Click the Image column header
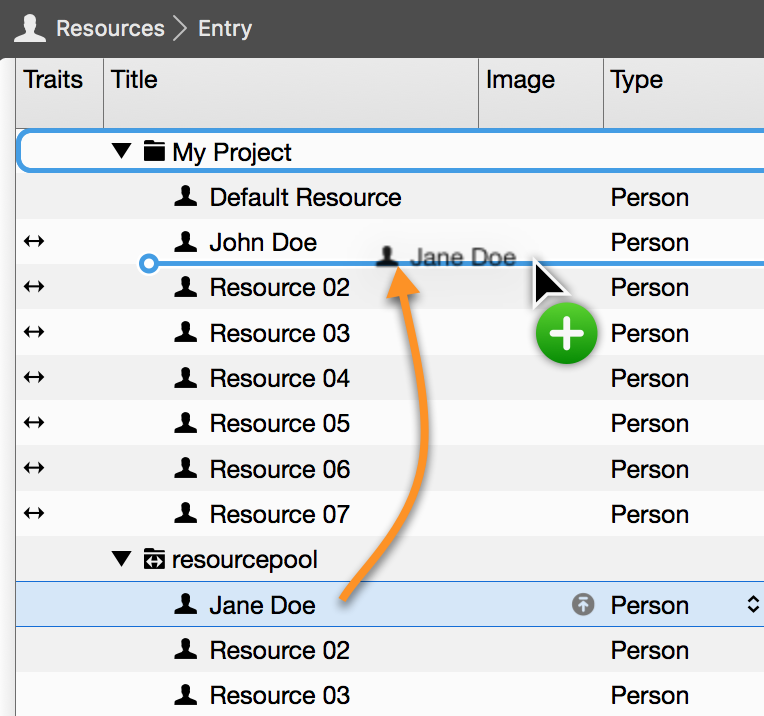This screenshot has height=716, width=764. click(520, 80)
